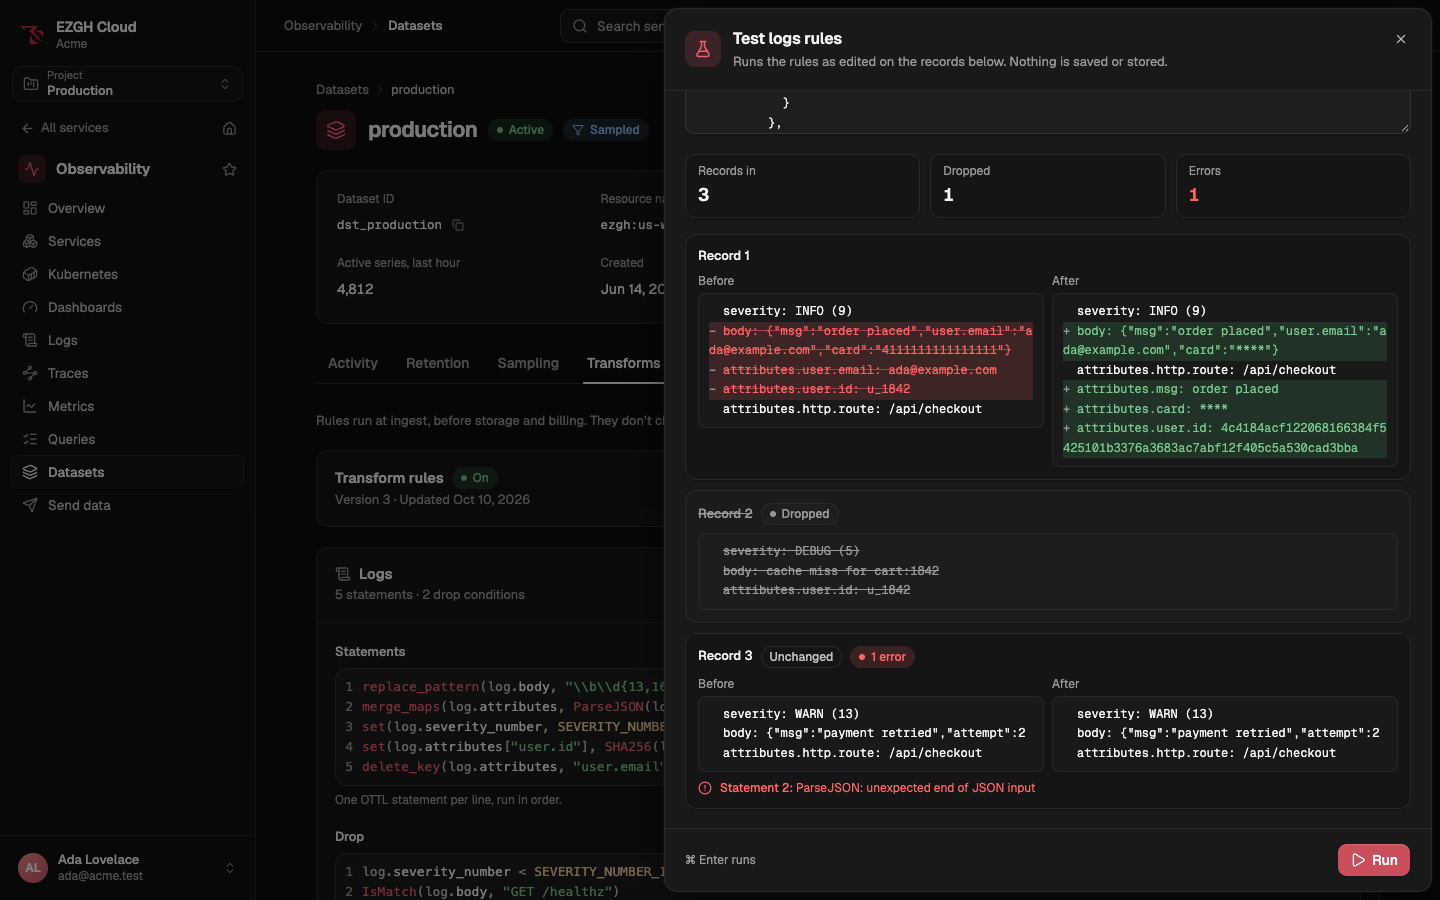1440x900 pixels.
Task: Open the Kubernetes sidebar item
Action: [127, 274]
